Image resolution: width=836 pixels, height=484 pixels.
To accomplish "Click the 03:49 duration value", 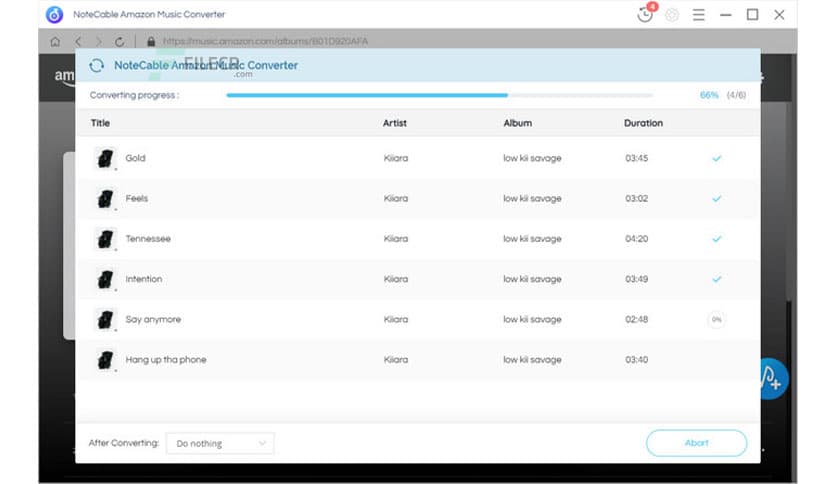I will 637,279.
